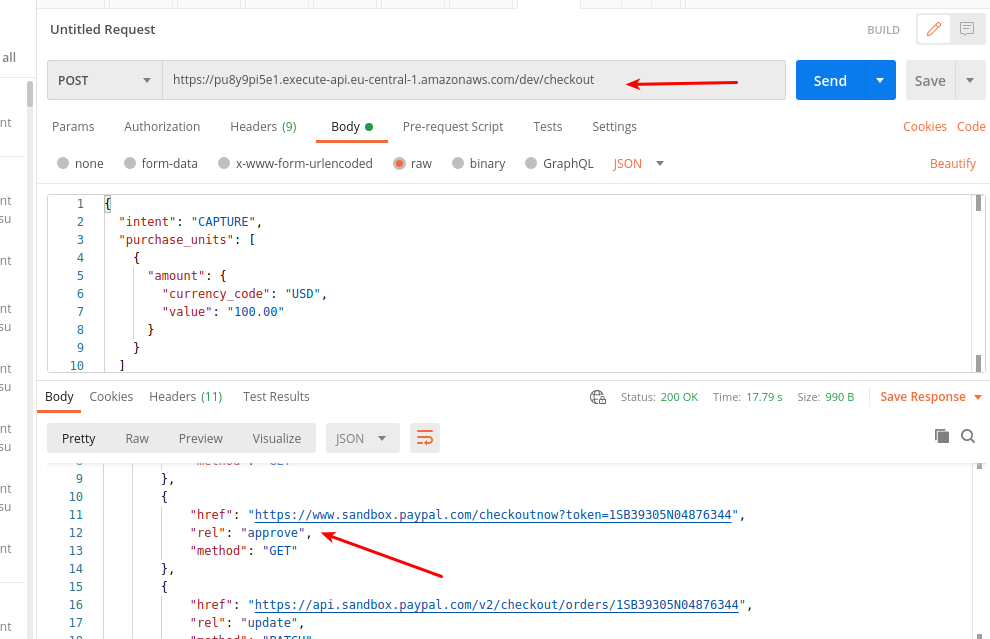Open the Test Results tab

(x=276, y=397)
